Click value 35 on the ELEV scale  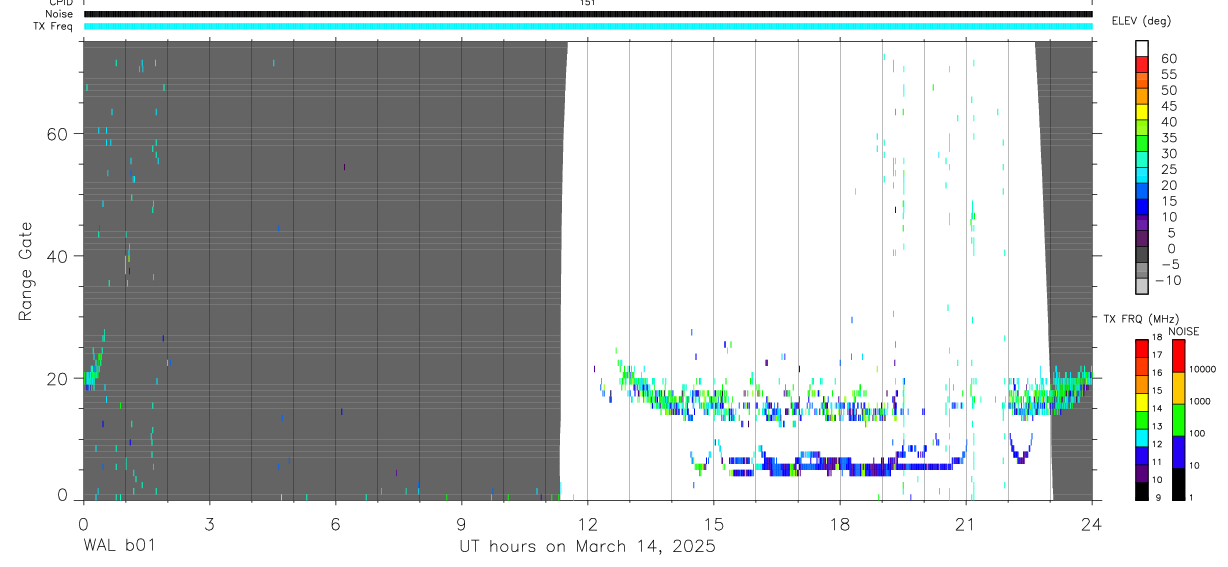point(1169,138)
